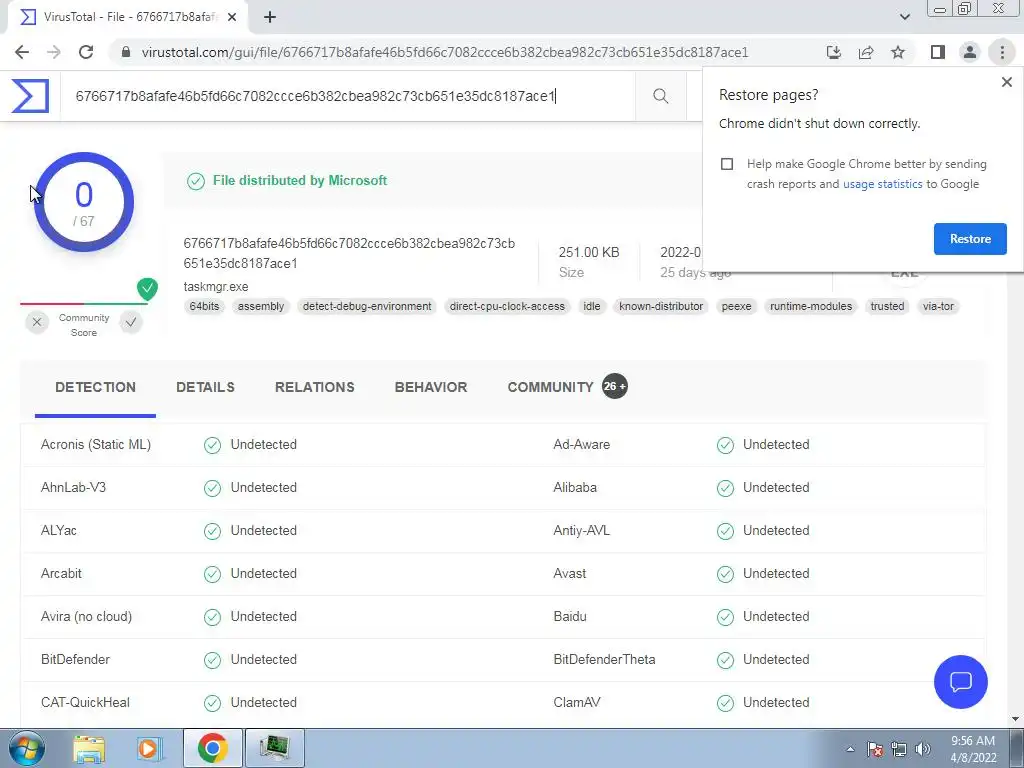Open the Windows Start button
The image size is (1024, 768).
27,748
